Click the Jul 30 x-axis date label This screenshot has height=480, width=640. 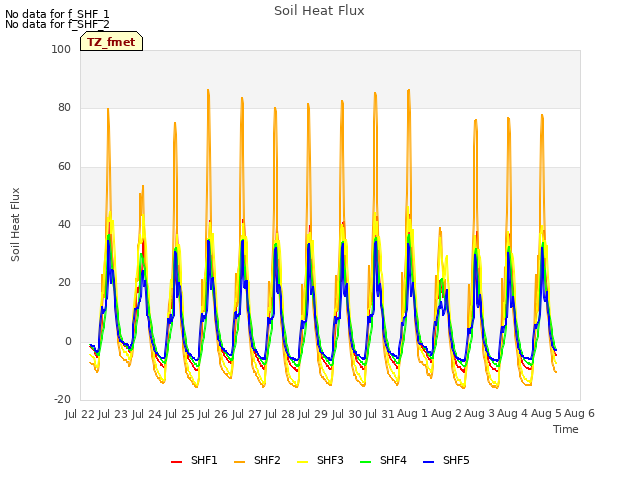346,414
